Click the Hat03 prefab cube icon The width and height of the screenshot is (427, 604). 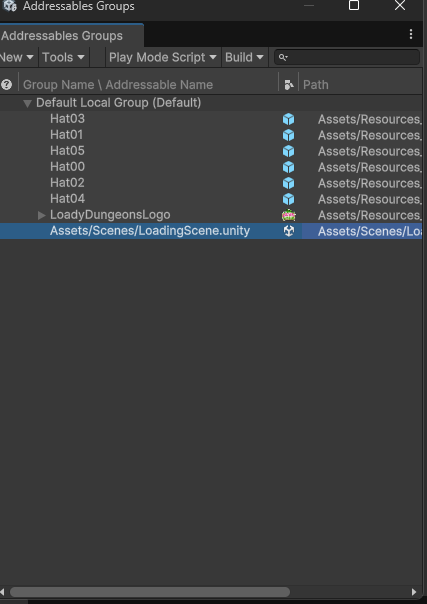tap(288, 119)
